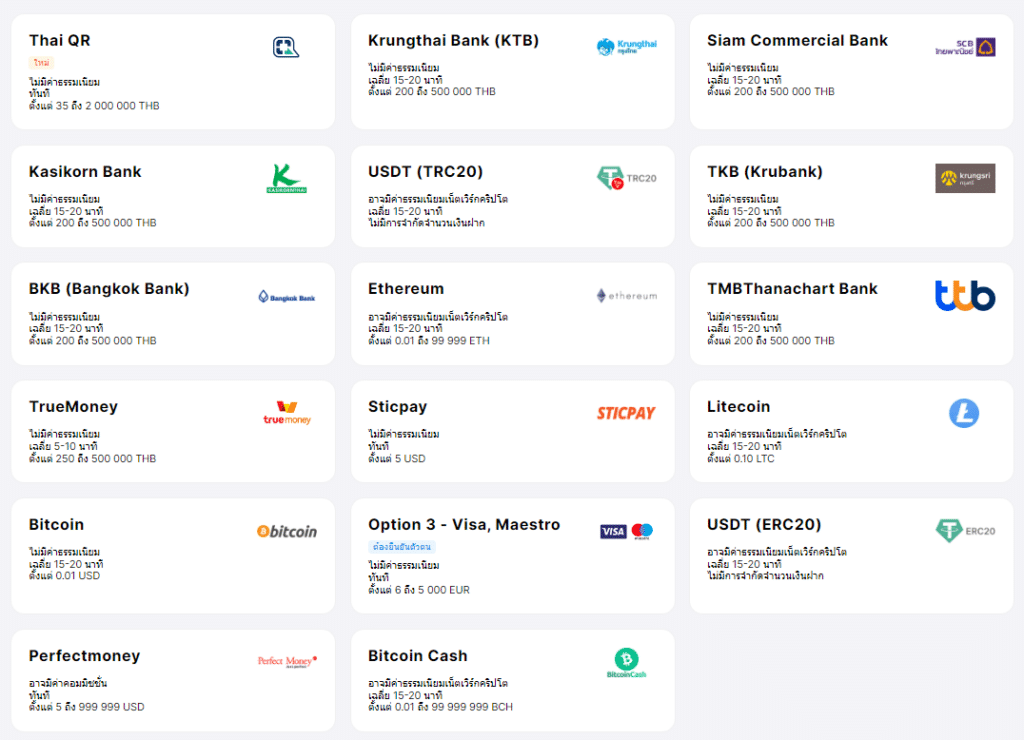Image resolution: width=1024 pixels, height=740 pixels.
Task: Choose the TMBThanachart Bank title
Action: pyautogui.click(x=792, y=289)
